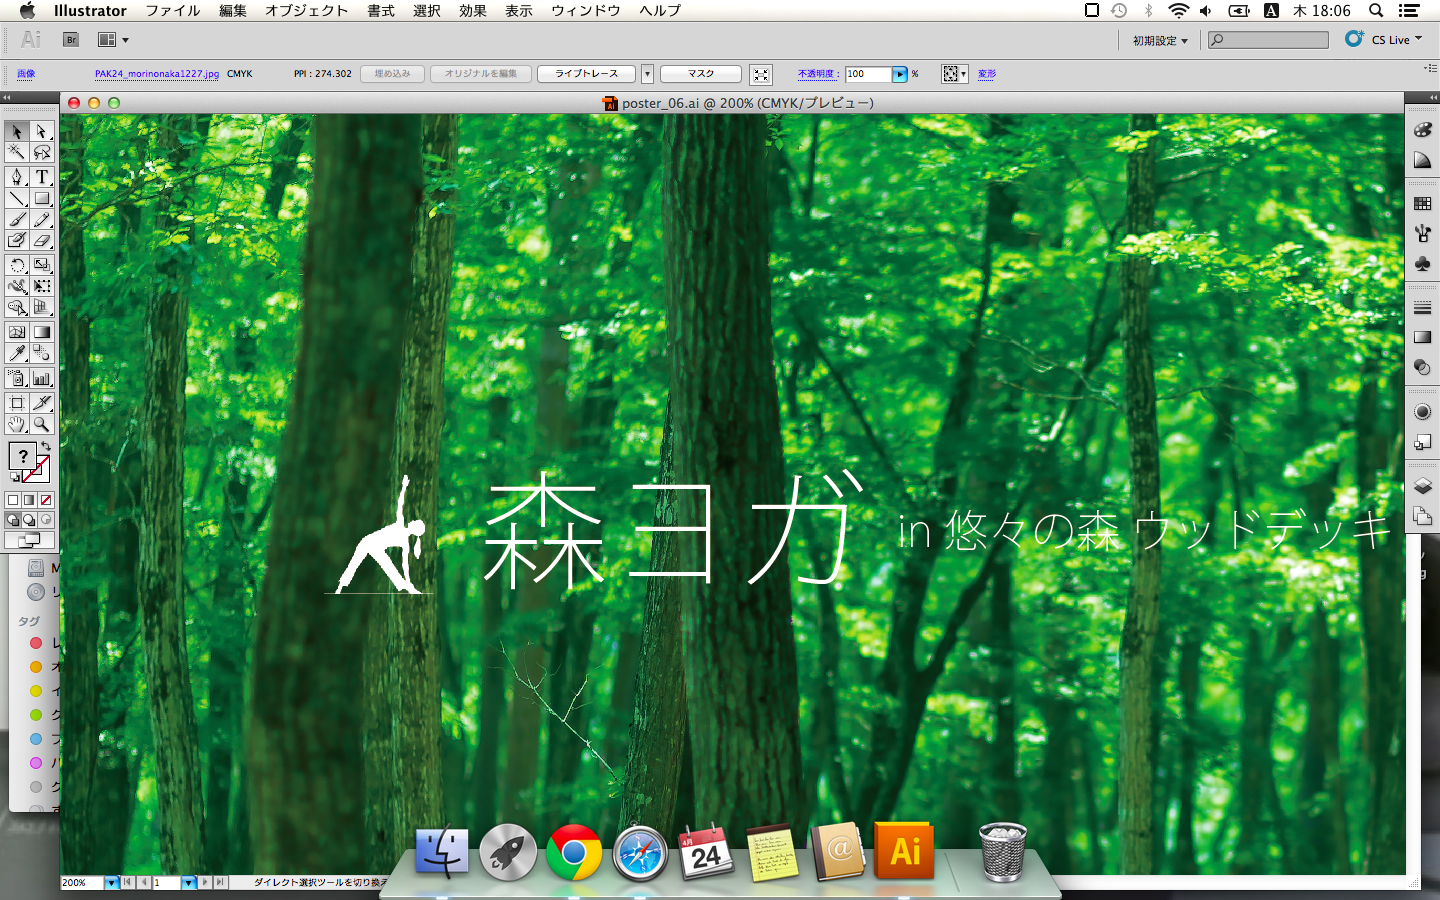Select the Line Segment tool

[17, 198]
